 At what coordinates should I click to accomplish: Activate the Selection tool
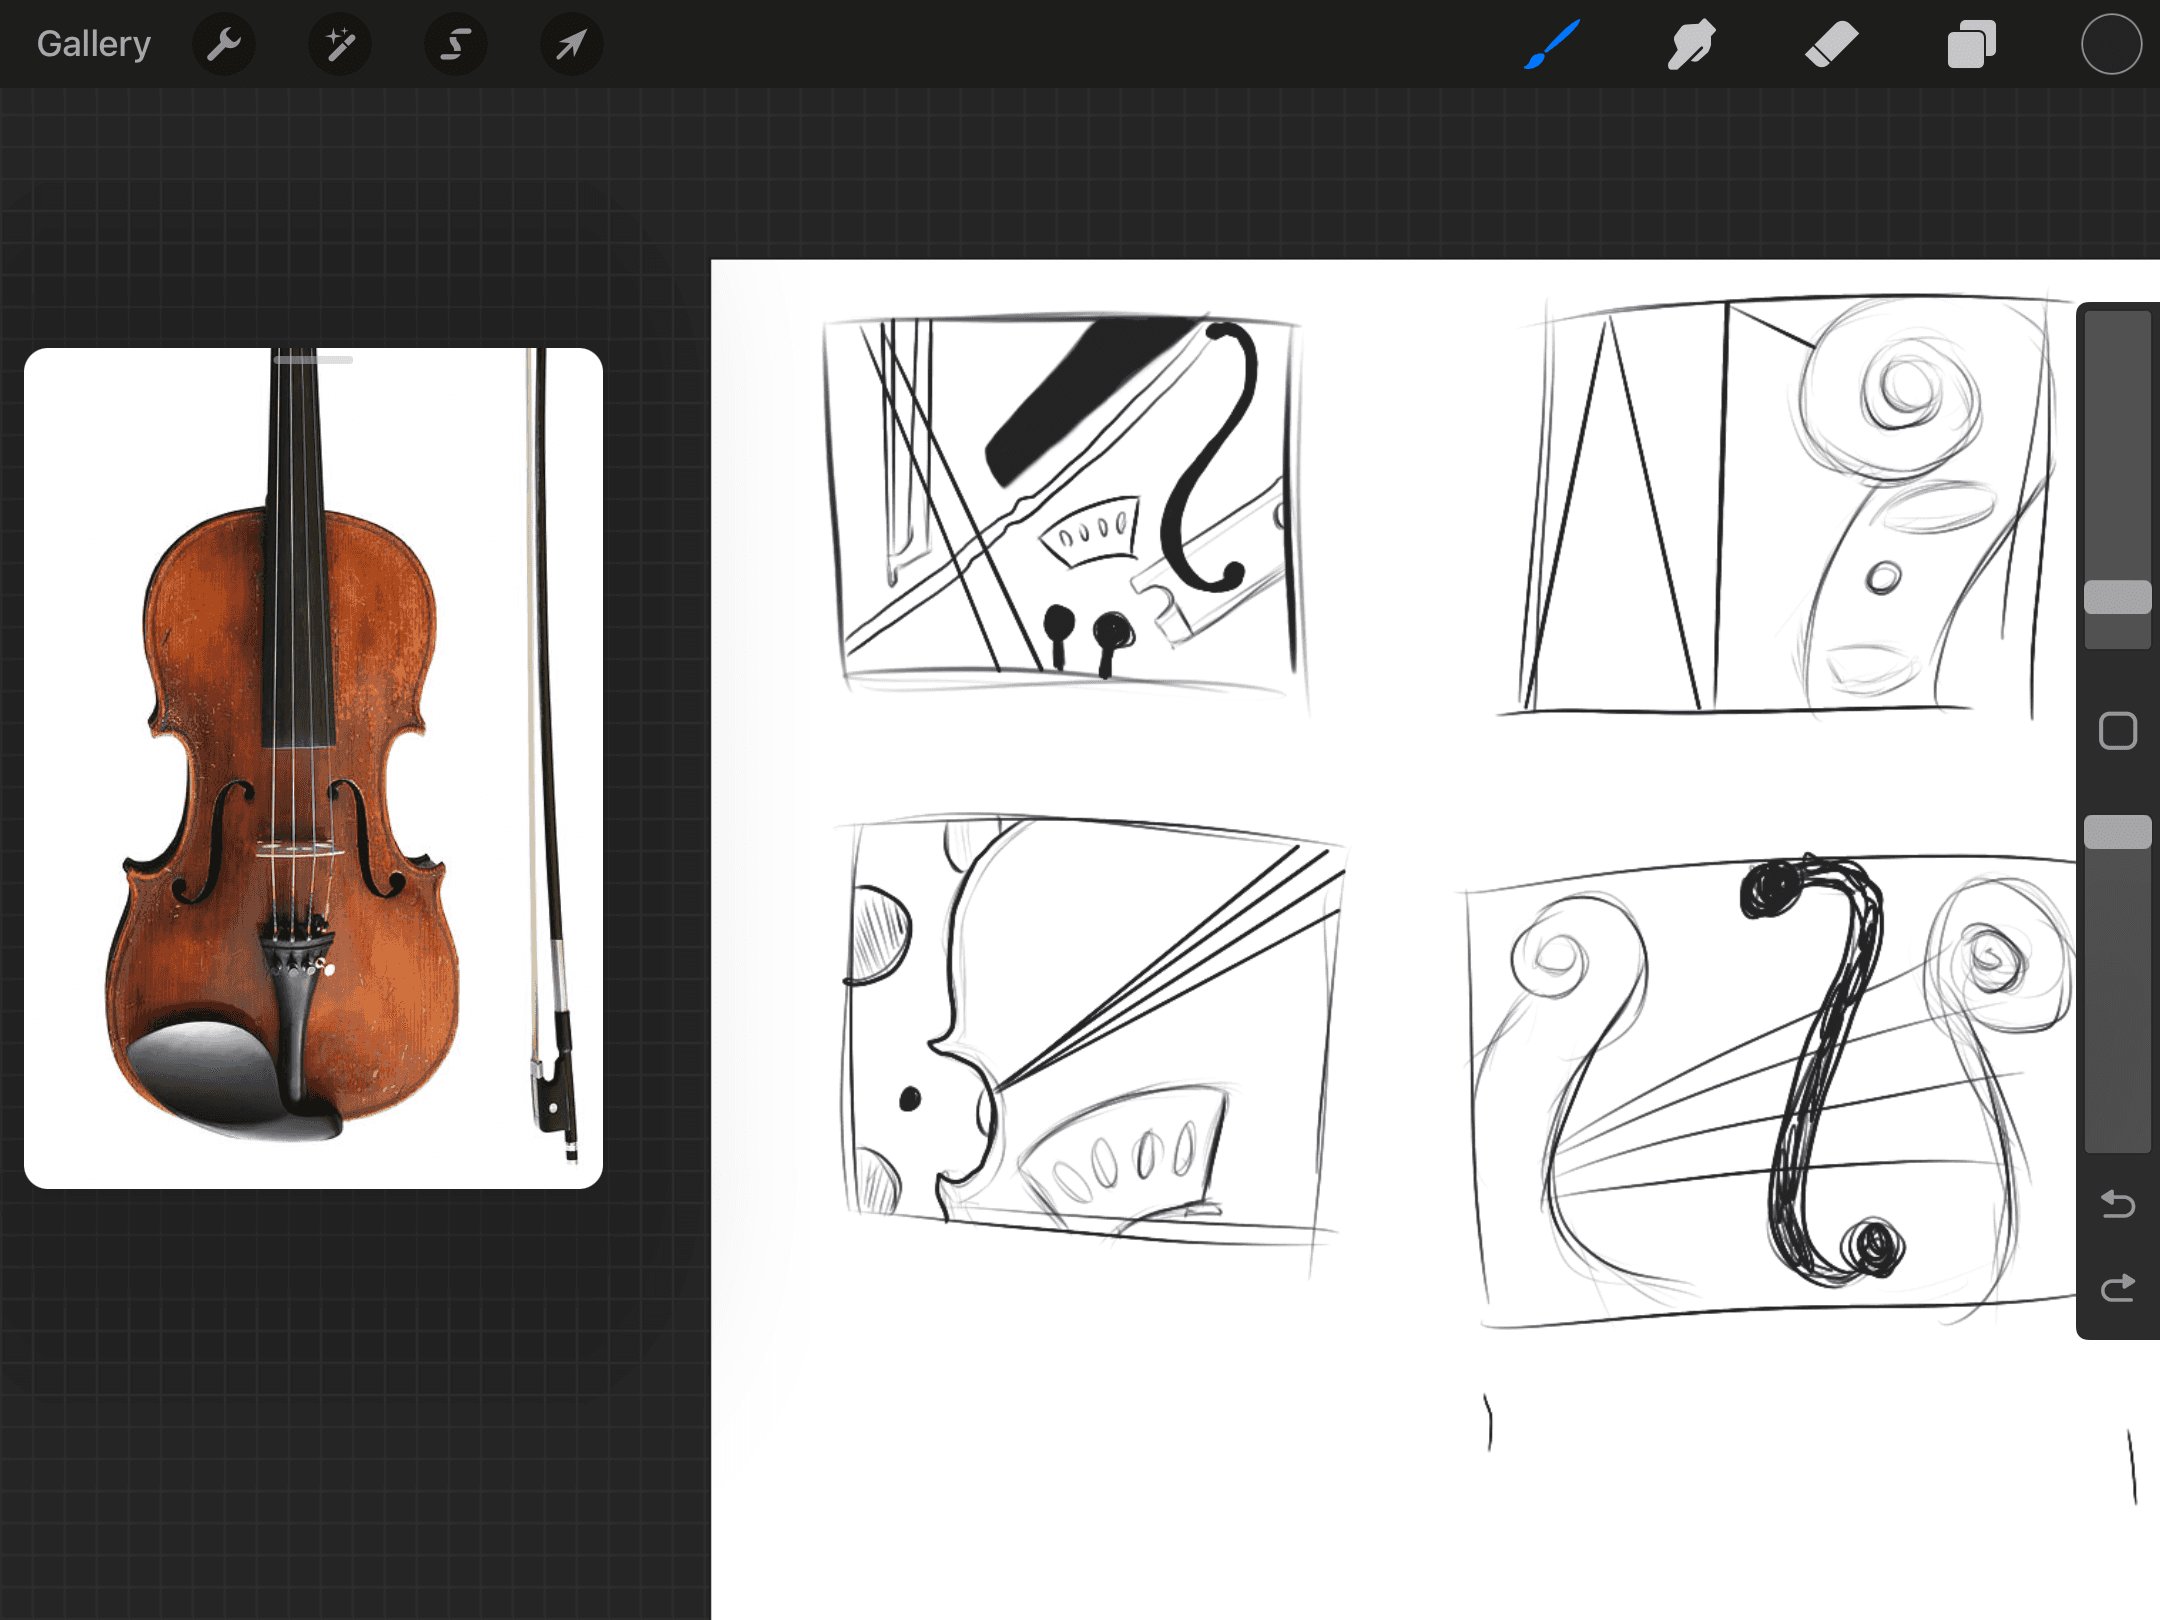(x=456, y=44)
